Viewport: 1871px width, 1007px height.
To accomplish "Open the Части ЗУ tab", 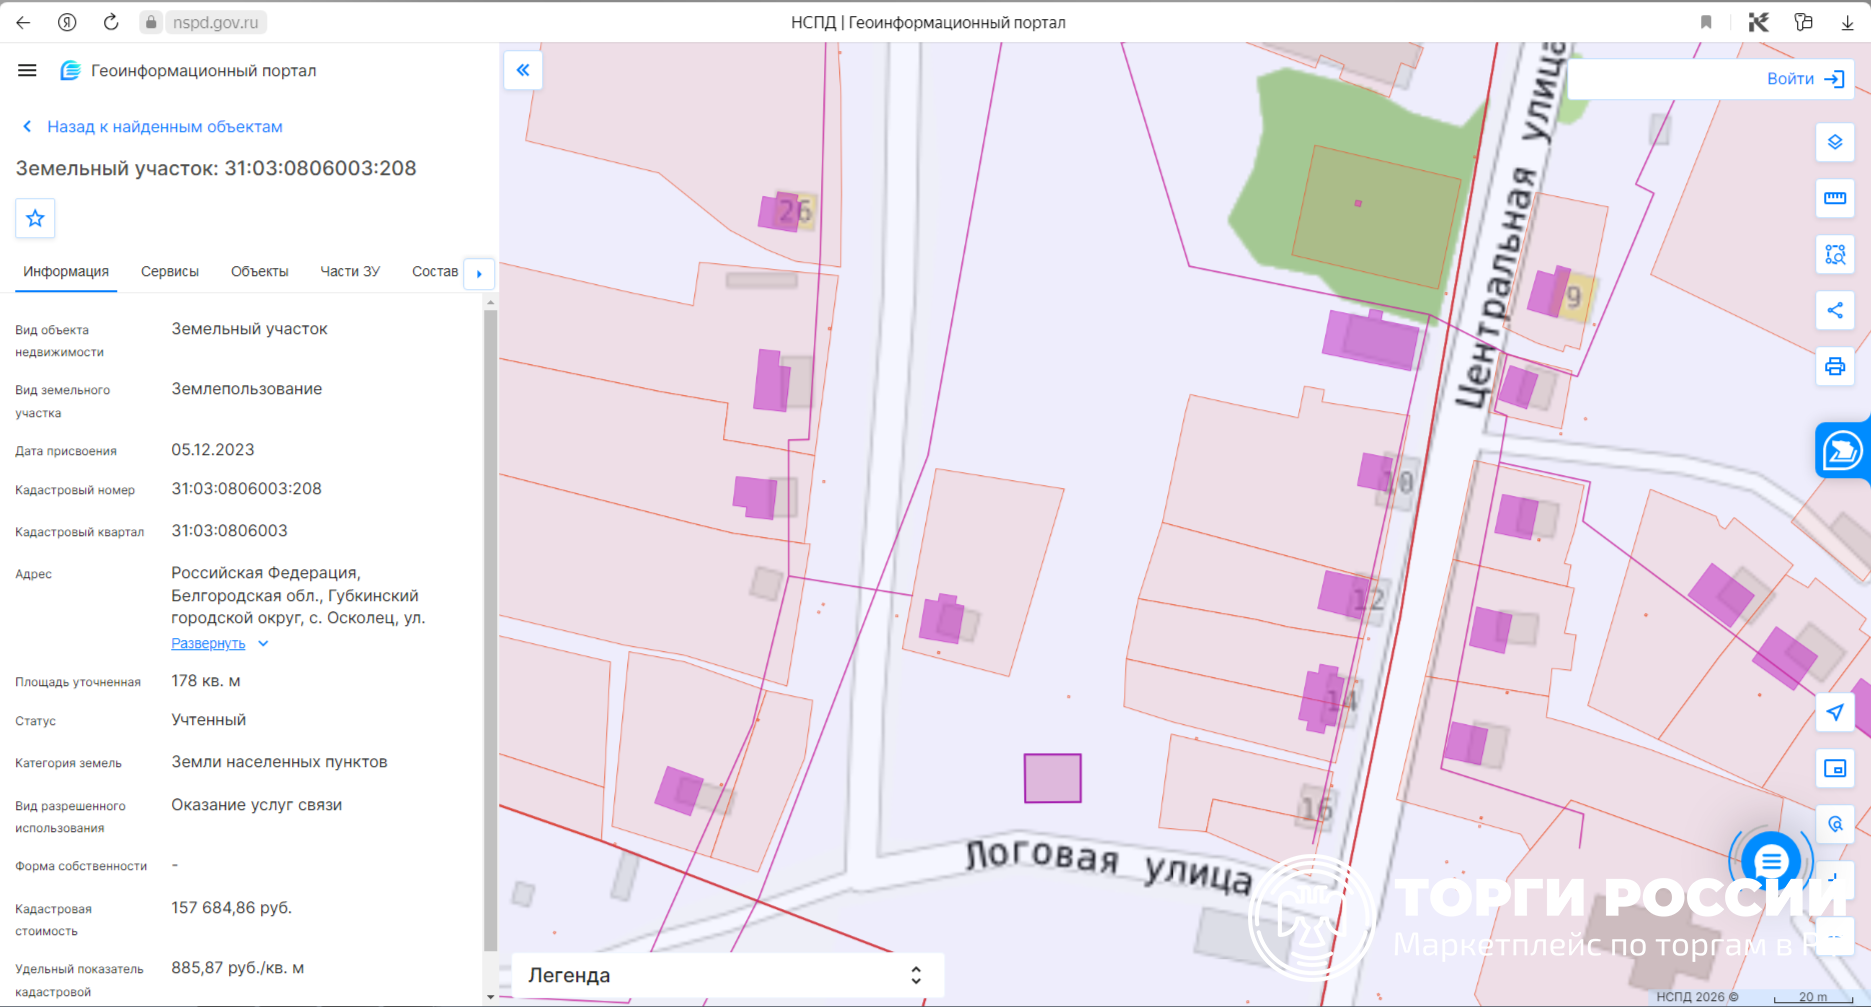I will [350, 271].
